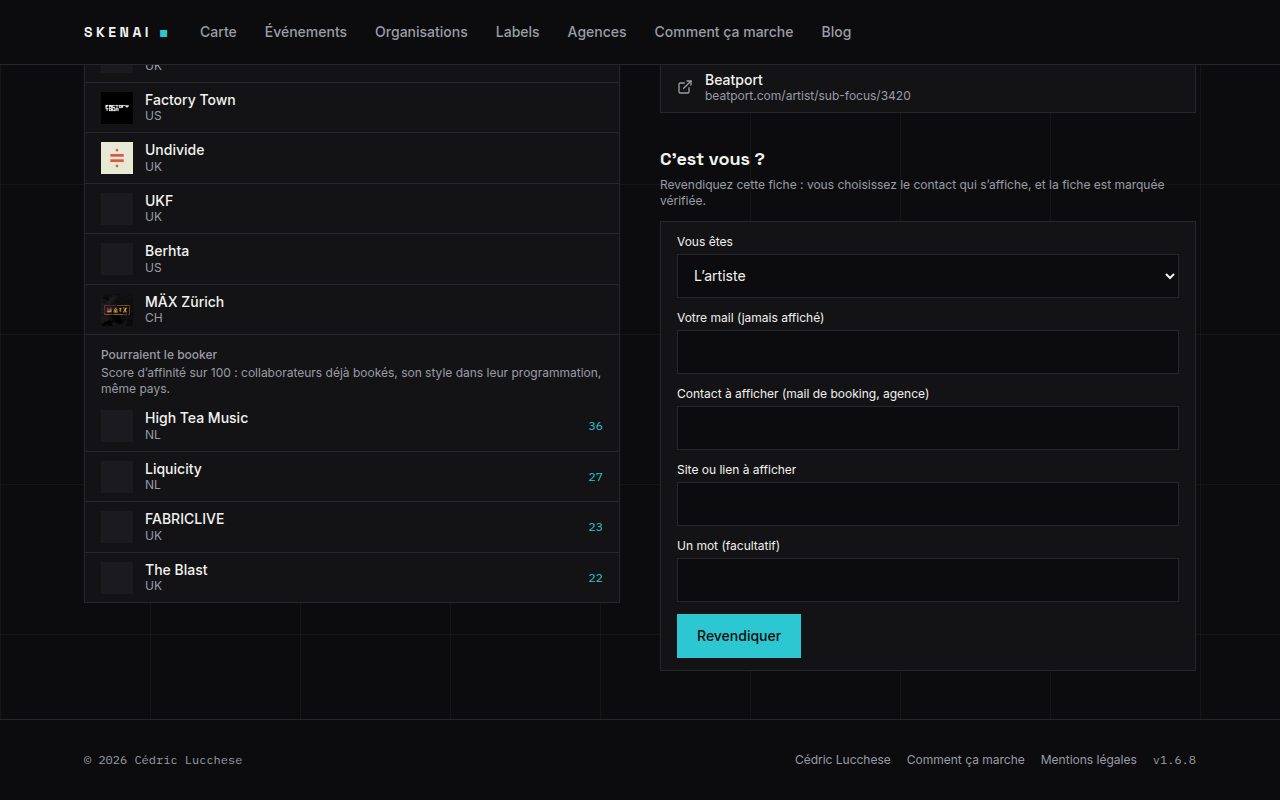Open footer Comment ça marche link

click(966, 760)
